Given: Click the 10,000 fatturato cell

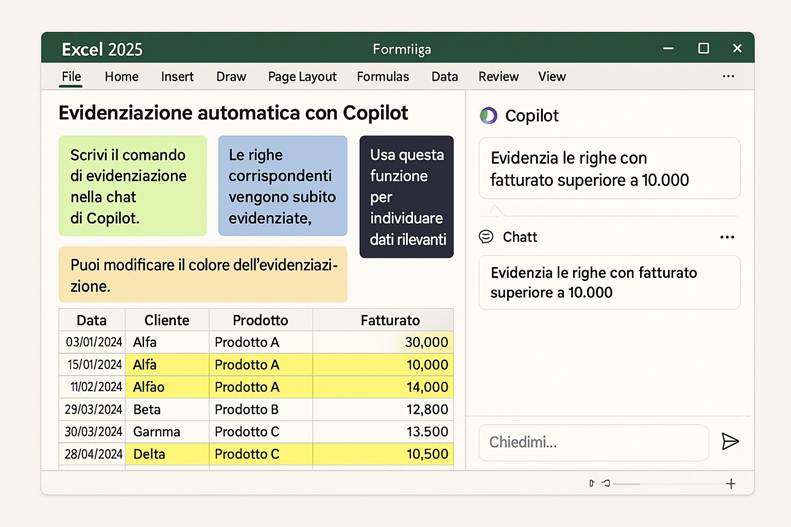Looking at the screenshot, I should pyautogui.click(x=383, y=365).
